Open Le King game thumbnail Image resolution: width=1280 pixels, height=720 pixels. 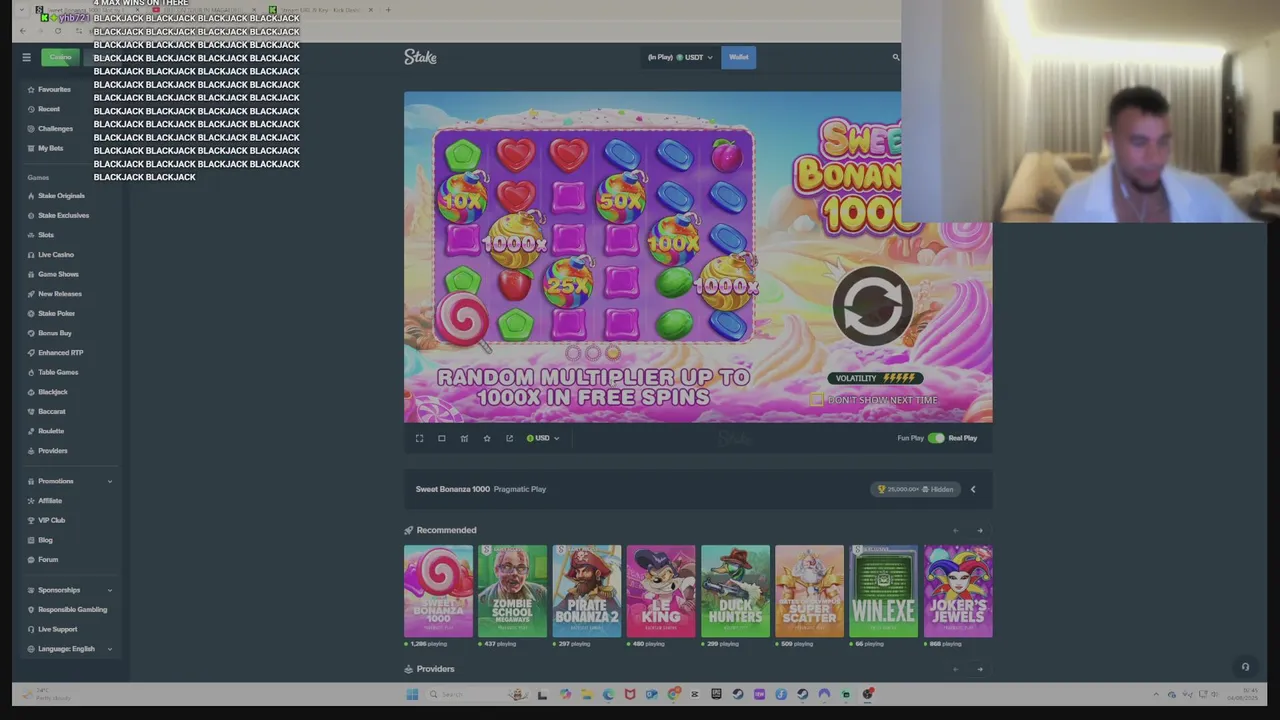coord(661,591)
